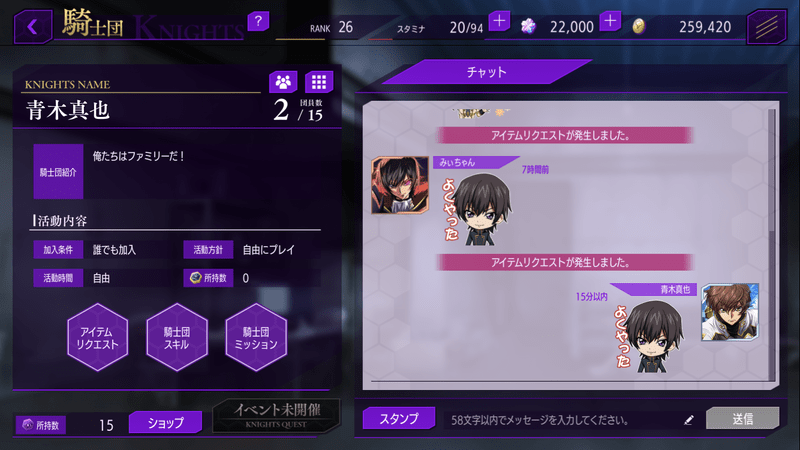
Task: Open the イベント未開催 Knights Quest banner
Action: tap(276, 416)
